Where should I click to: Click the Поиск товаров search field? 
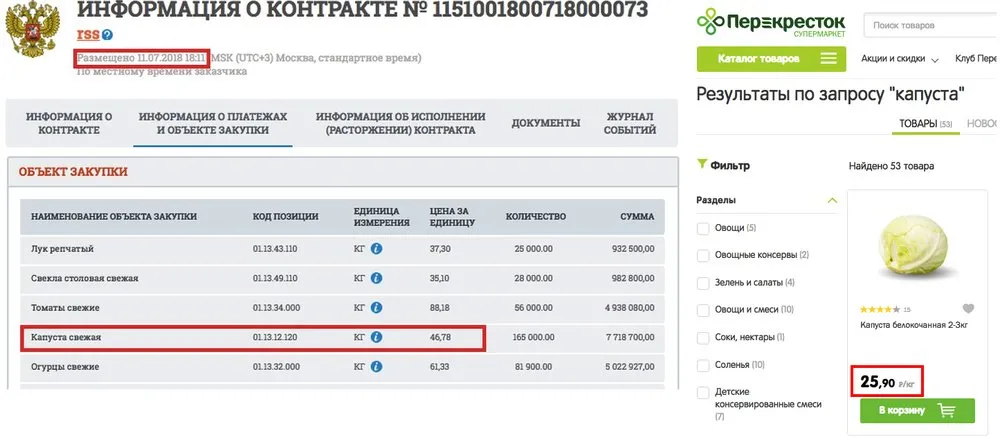click(930, 26)
